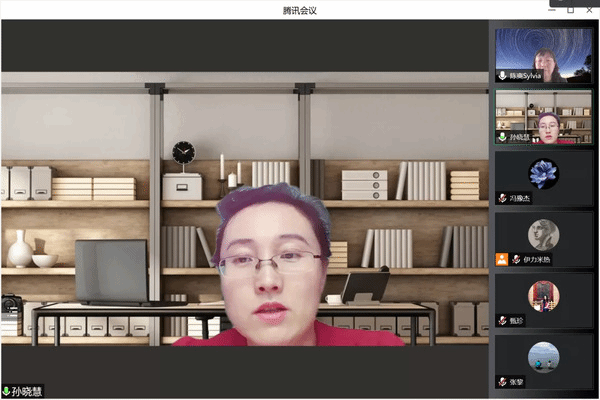This screenshot has width=600, height=400.
Task: Click the green mic icon in the main video's bottom-left
Action: pyautogui.click(x=6, y=392)
